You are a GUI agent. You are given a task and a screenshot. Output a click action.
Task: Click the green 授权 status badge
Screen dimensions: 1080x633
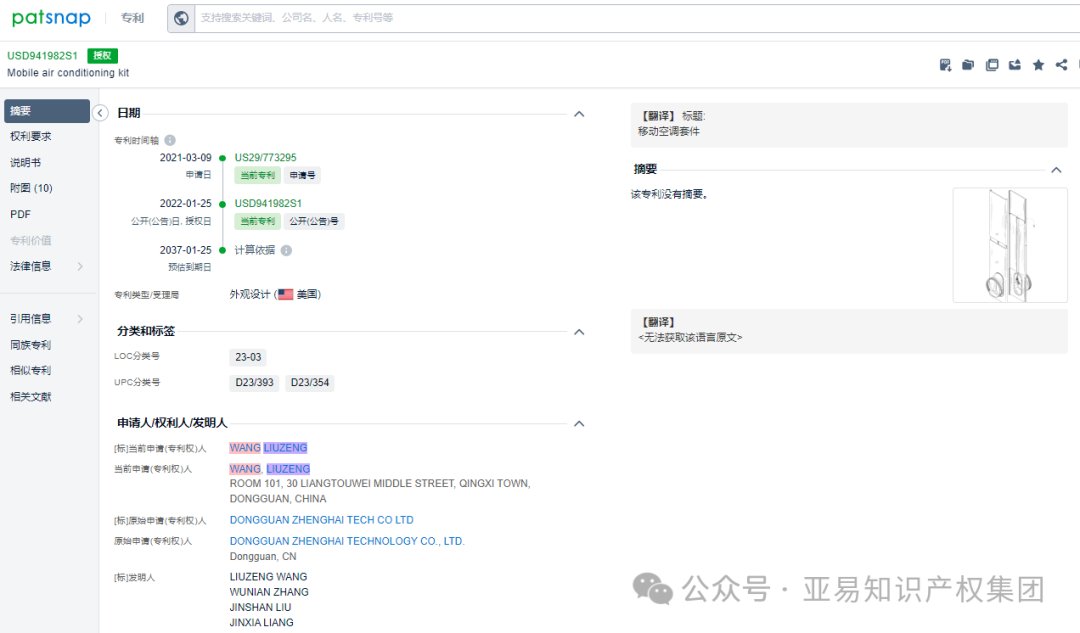point(103,56)
